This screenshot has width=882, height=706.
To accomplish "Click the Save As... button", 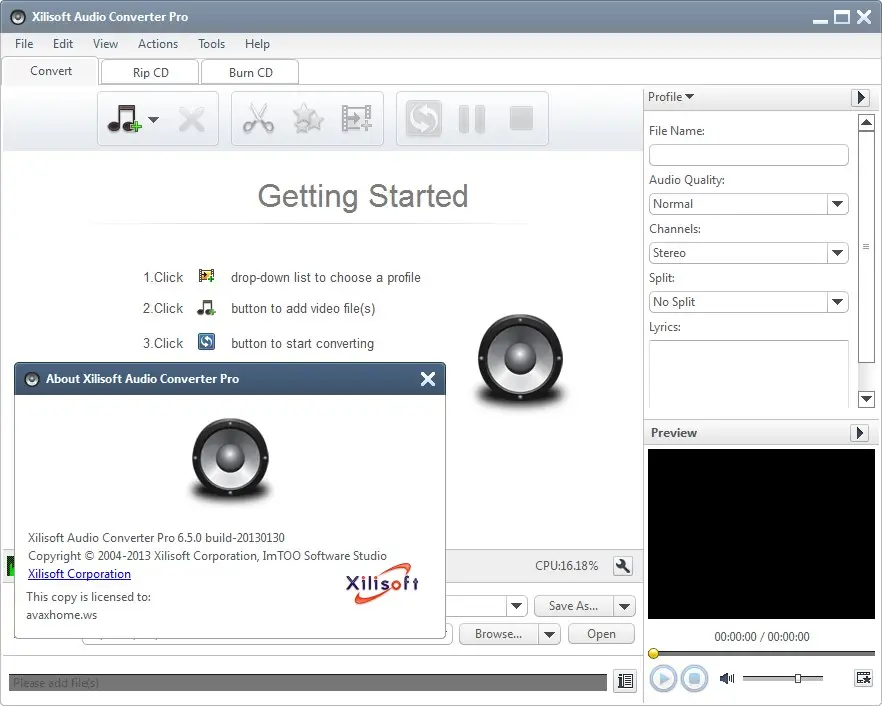I will coord(574,606).
